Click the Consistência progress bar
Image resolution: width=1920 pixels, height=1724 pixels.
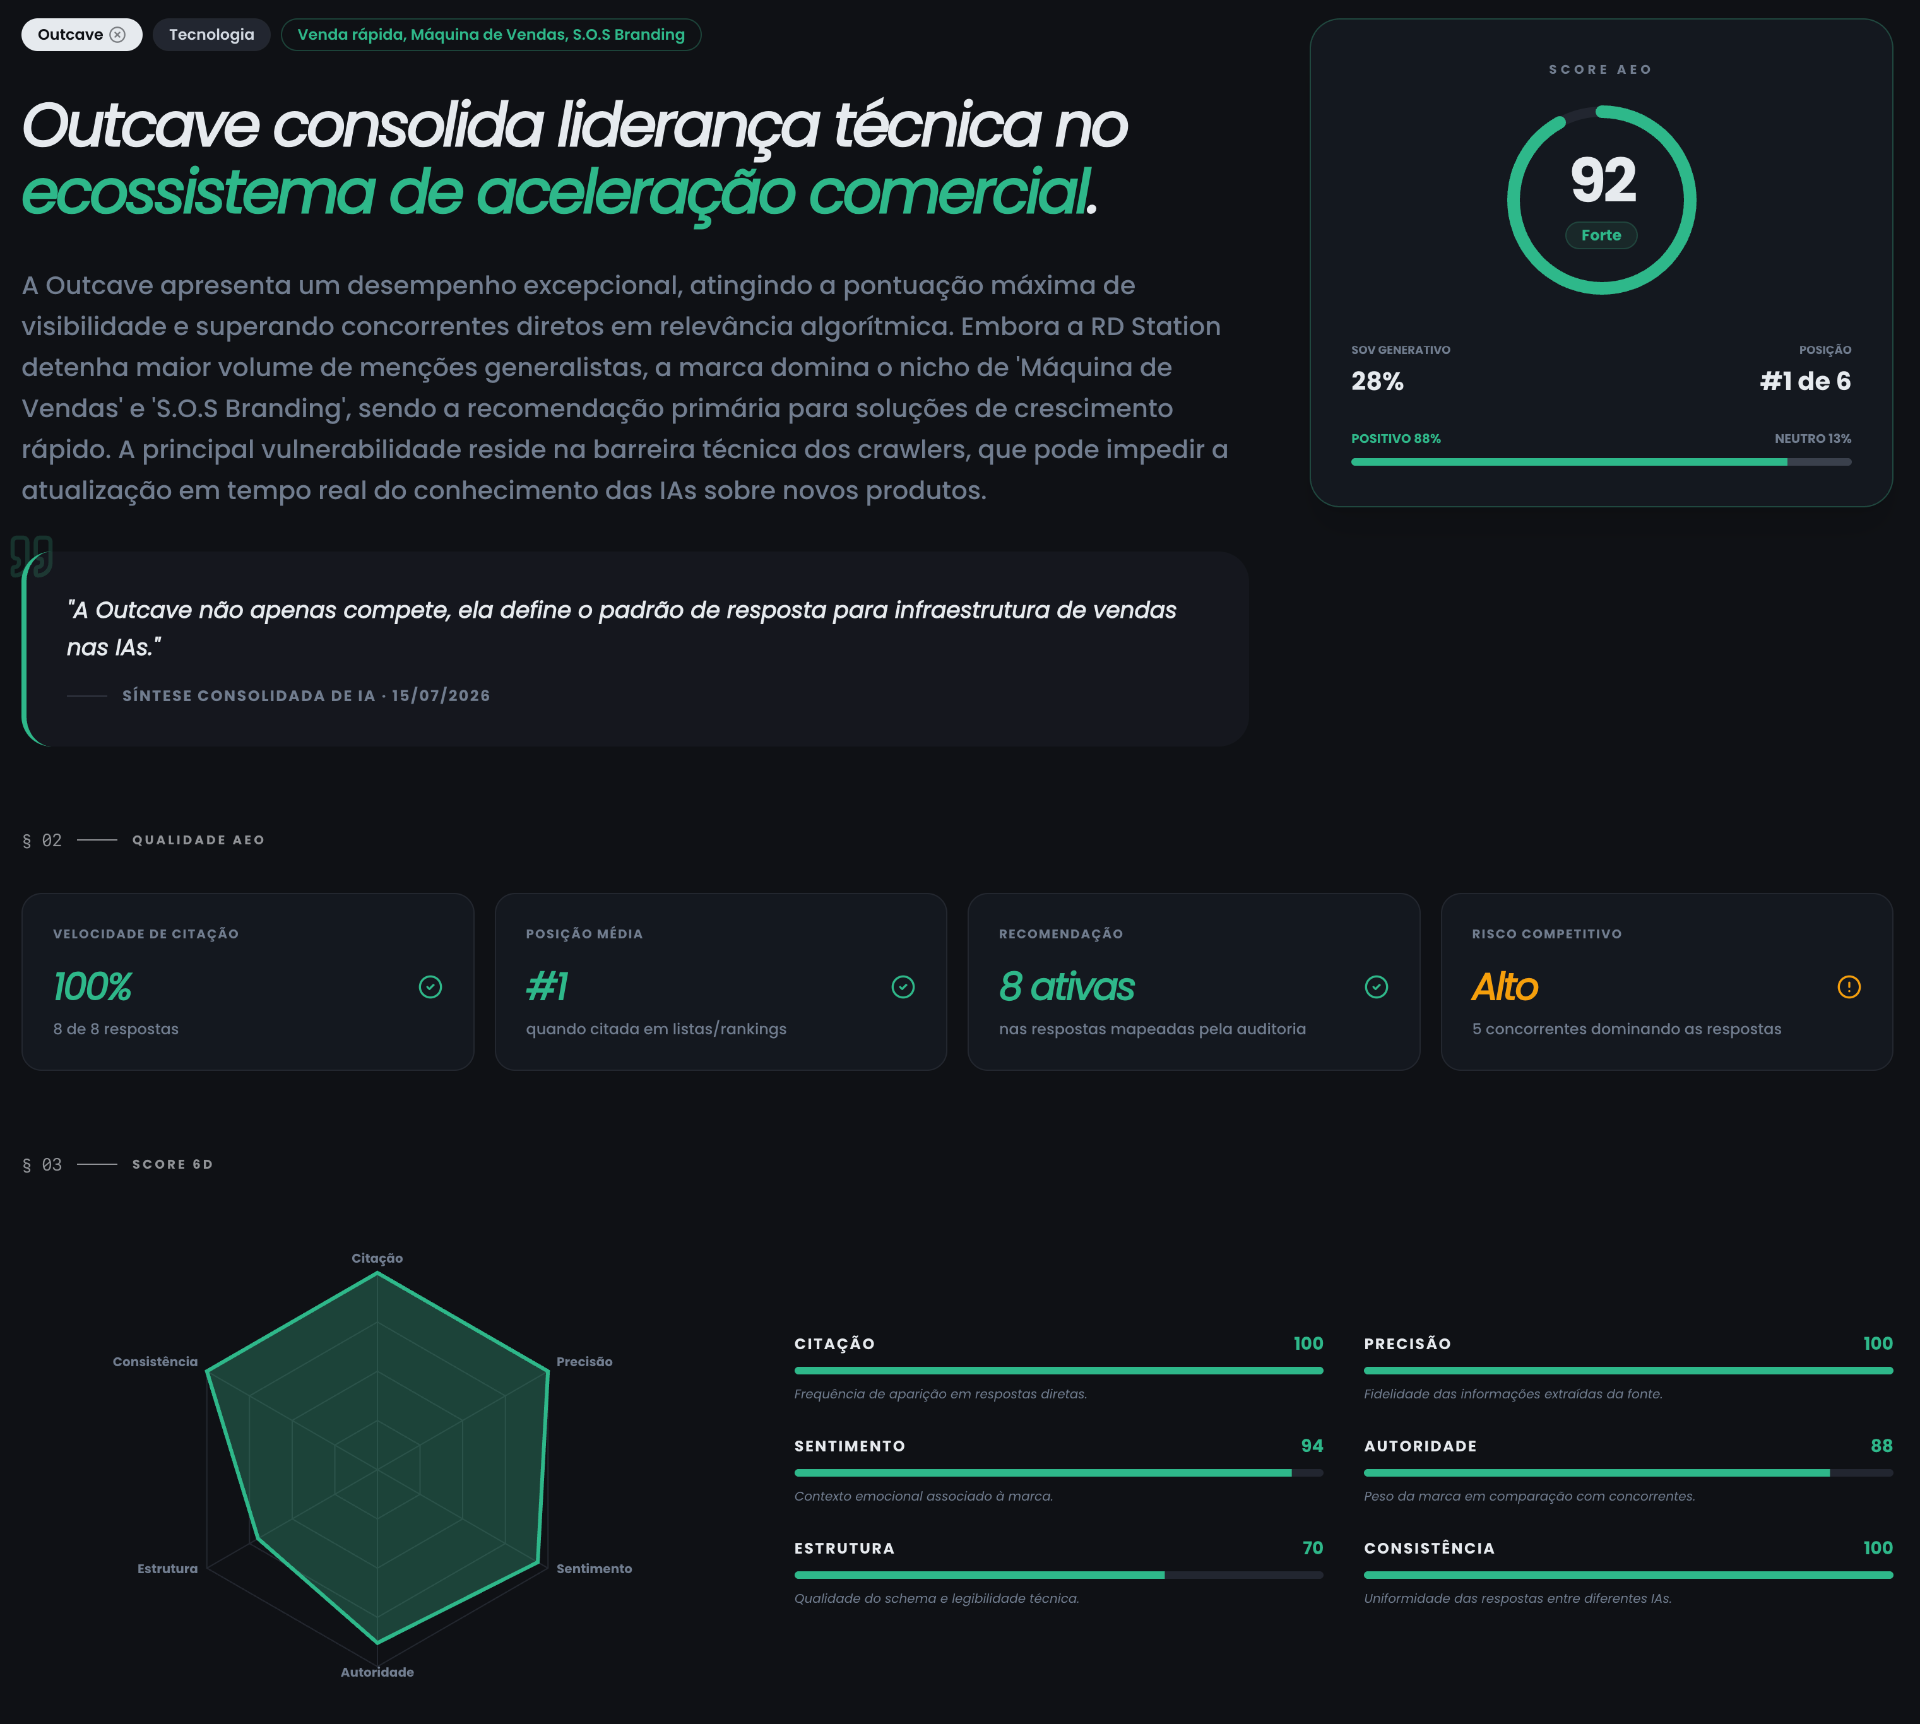tap(1628, 1575)
